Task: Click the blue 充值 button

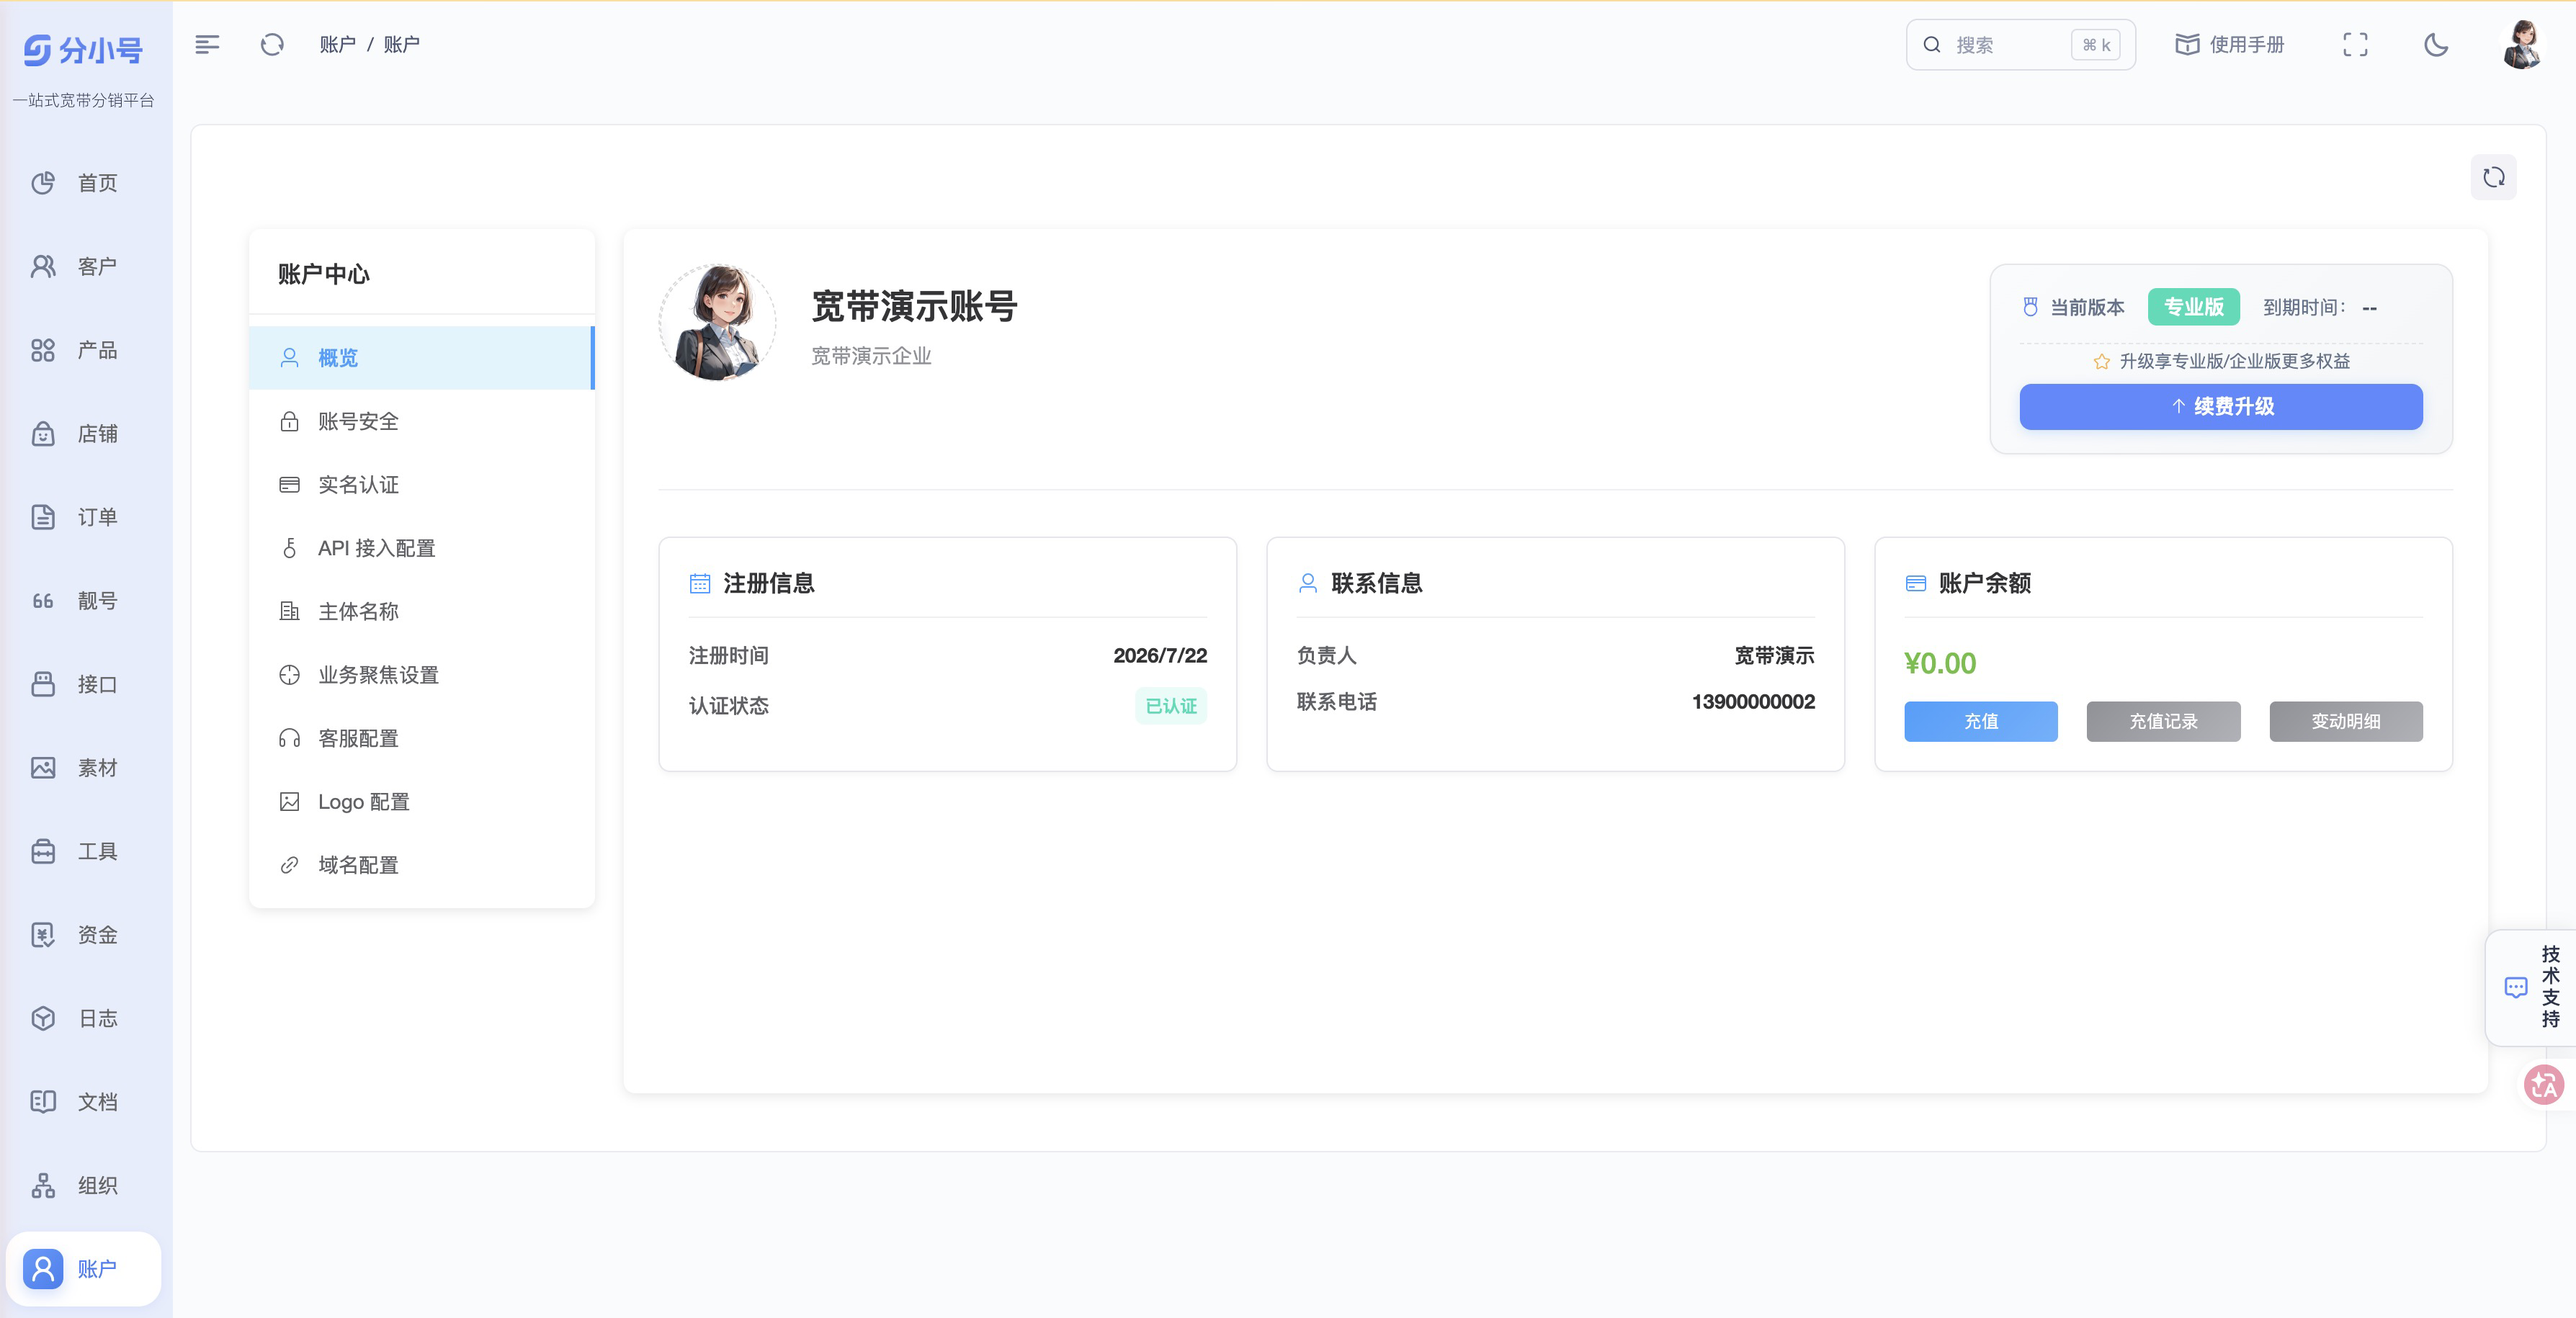Action: click(1981, 721)
